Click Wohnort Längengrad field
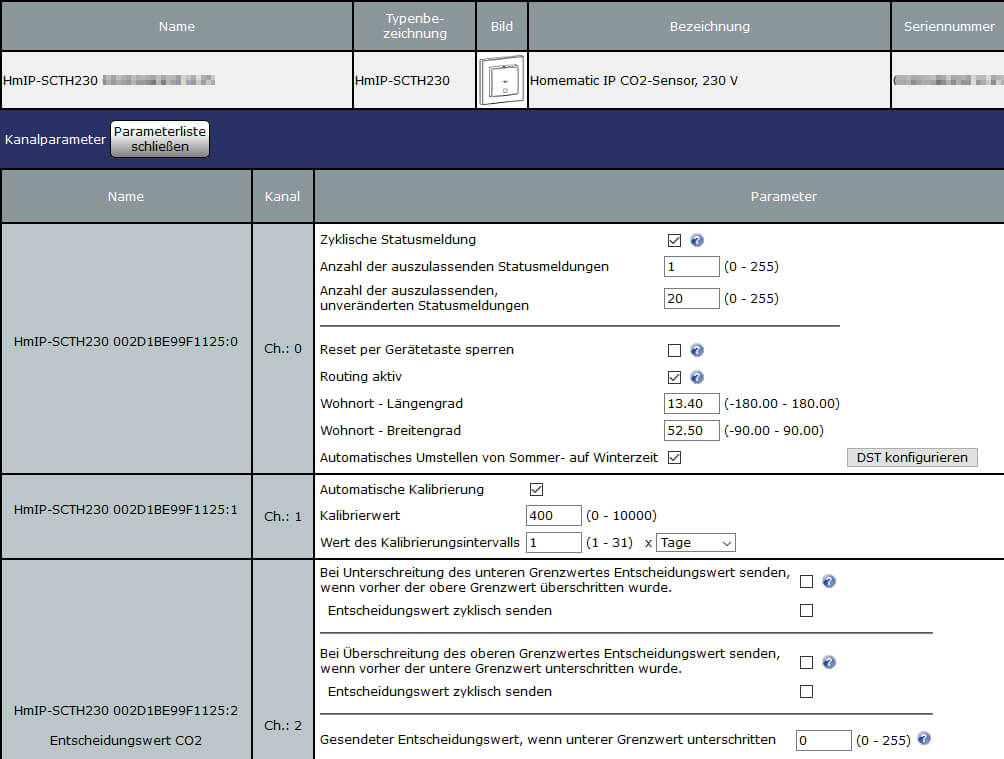 (692, 404)
